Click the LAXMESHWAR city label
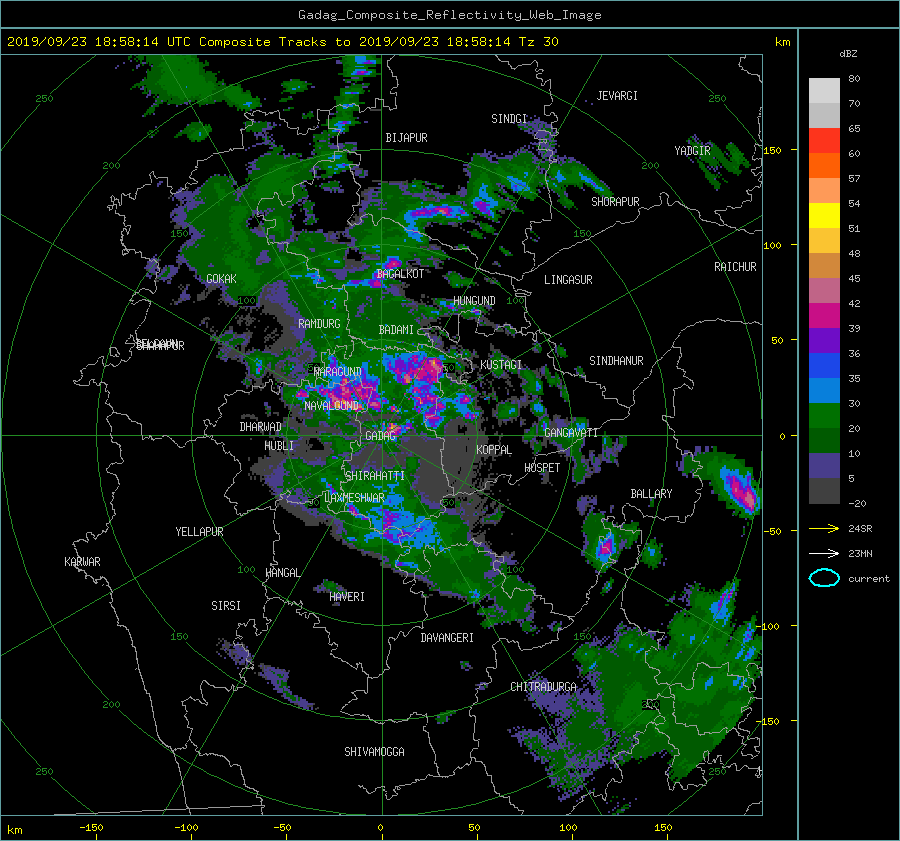This screenshot has height=841, width=900. pyautogui.click(x=354, y=498)
